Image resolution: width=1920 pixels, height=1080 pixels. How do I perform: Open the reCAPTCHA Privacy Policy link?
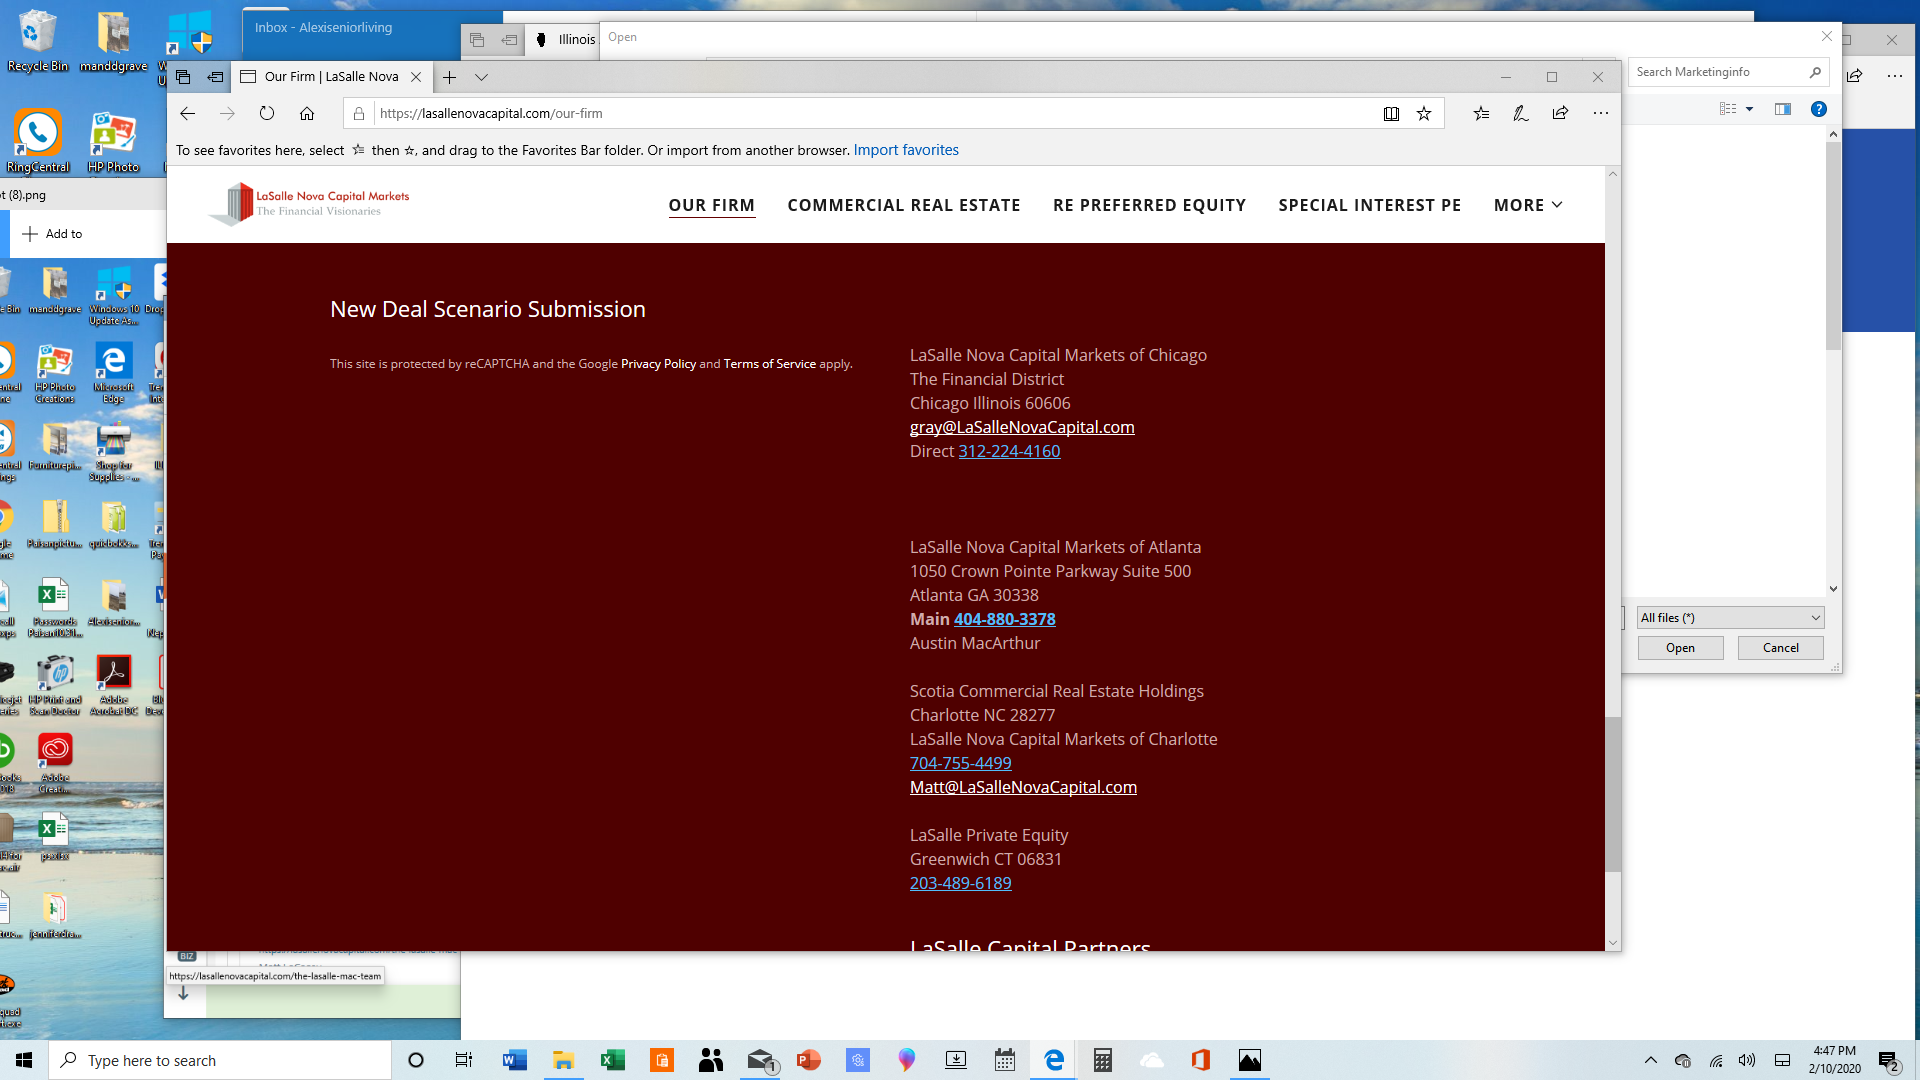[x=658, y=364]
